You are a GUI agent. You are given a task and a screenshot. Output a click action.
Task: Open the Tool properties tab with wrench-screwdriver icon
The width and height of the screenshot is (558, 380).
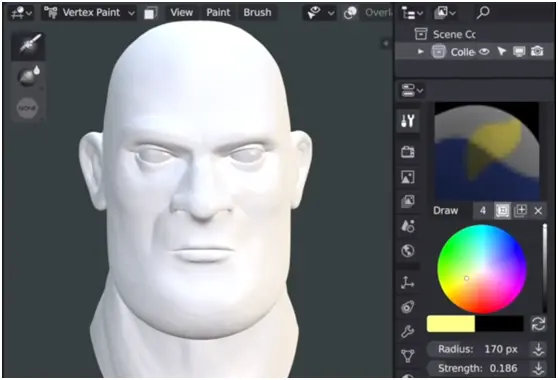tap(408, 121)
